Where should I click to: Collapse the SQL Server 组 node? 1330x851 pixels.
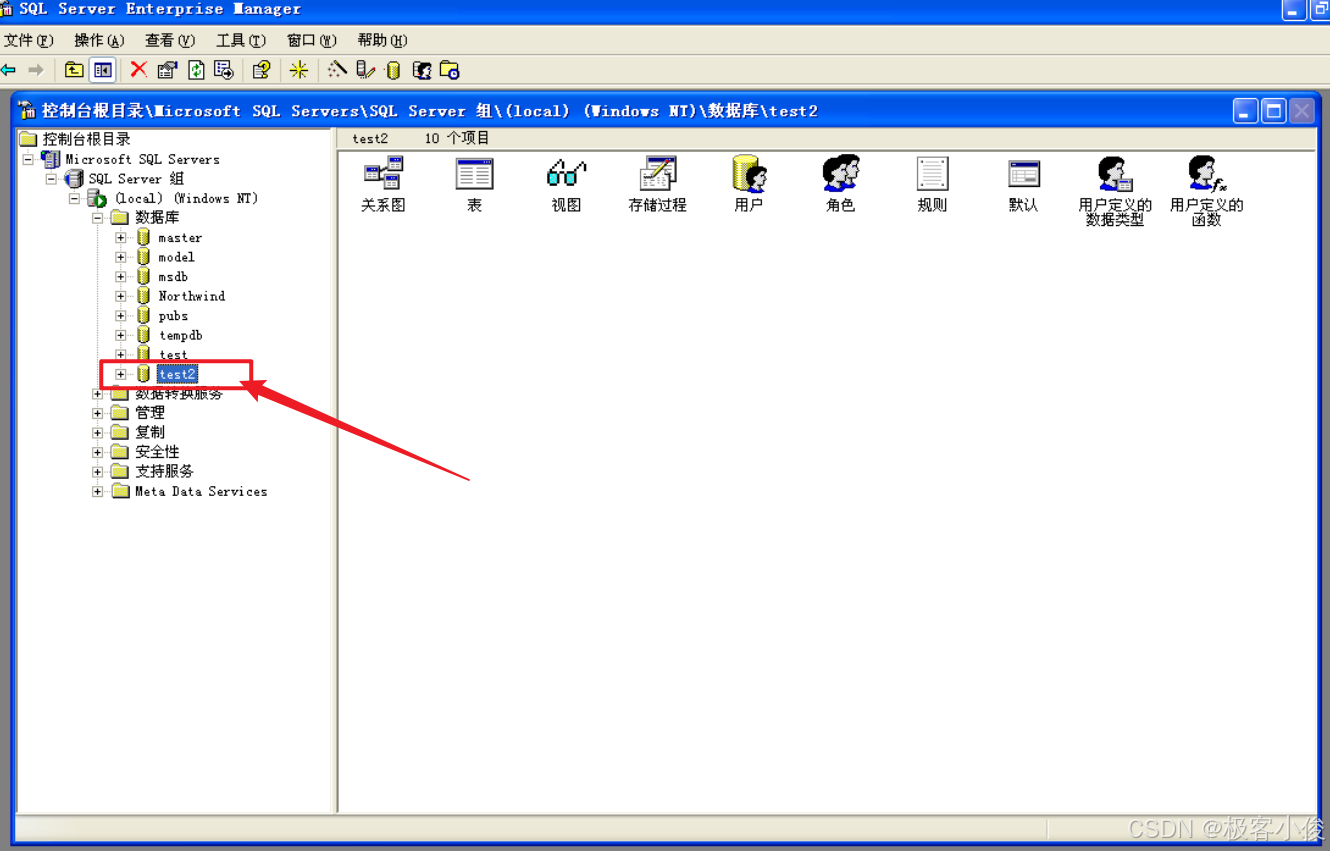pos(51,179)
